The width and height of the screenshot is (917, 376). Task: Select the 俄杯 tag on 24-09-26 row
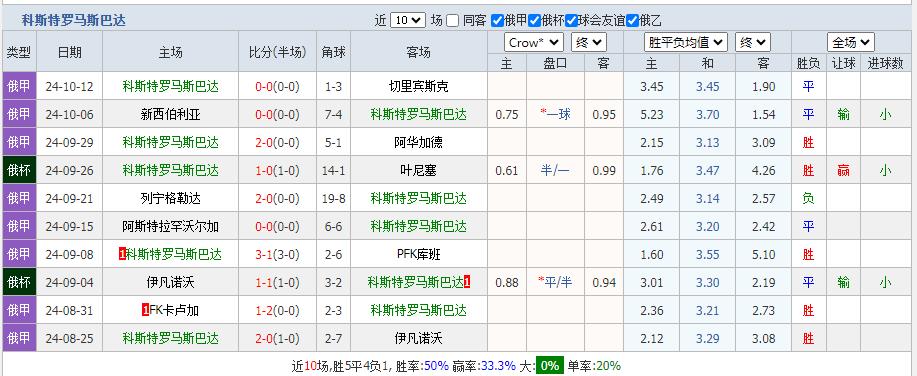pos(19,171)
